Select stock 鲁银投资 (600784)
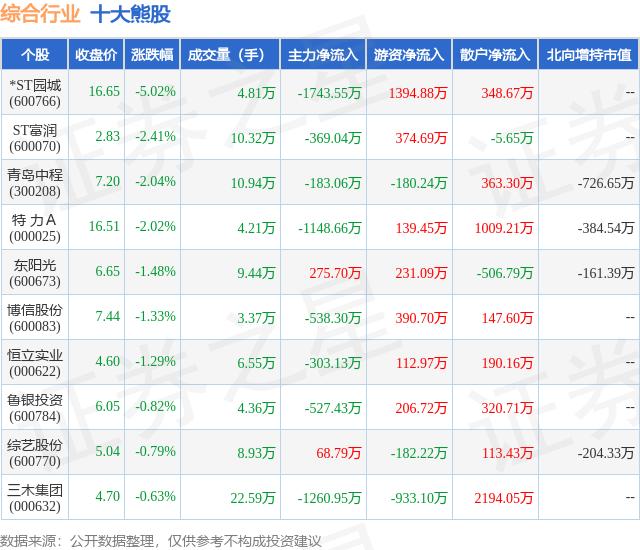 (x=35, y=408)
